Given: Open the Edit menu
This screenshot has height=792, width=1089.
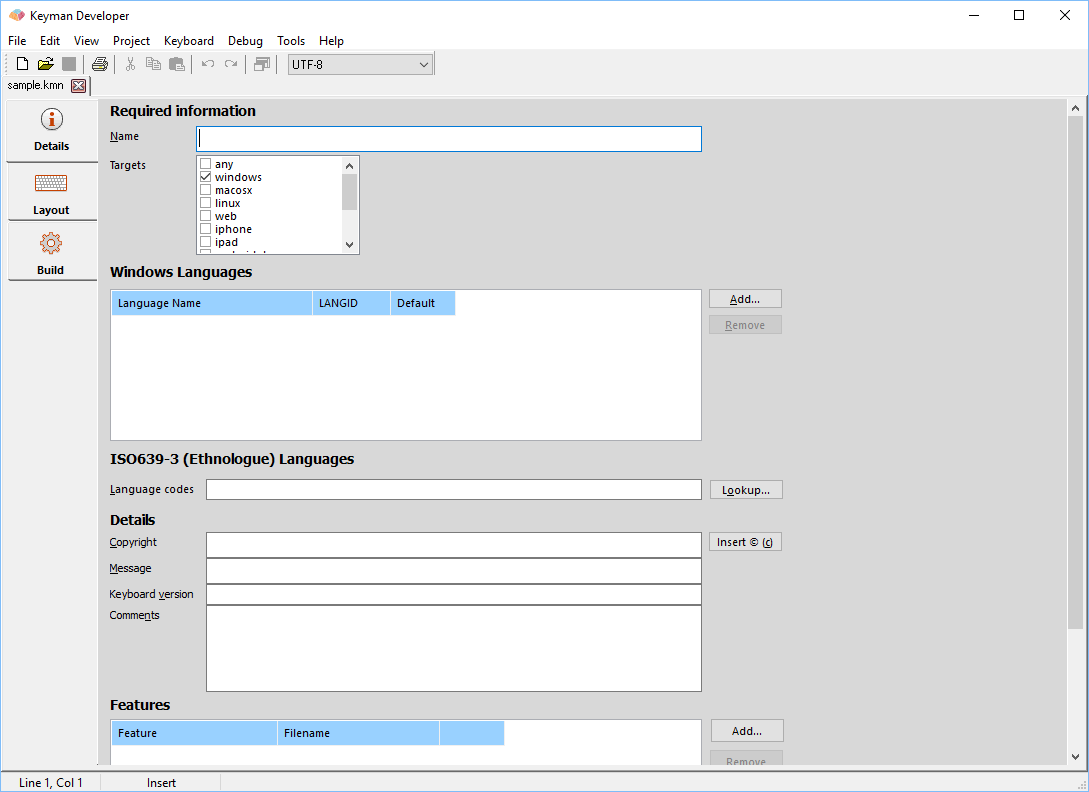Looking at the screenshot, I should coord(50,41).
